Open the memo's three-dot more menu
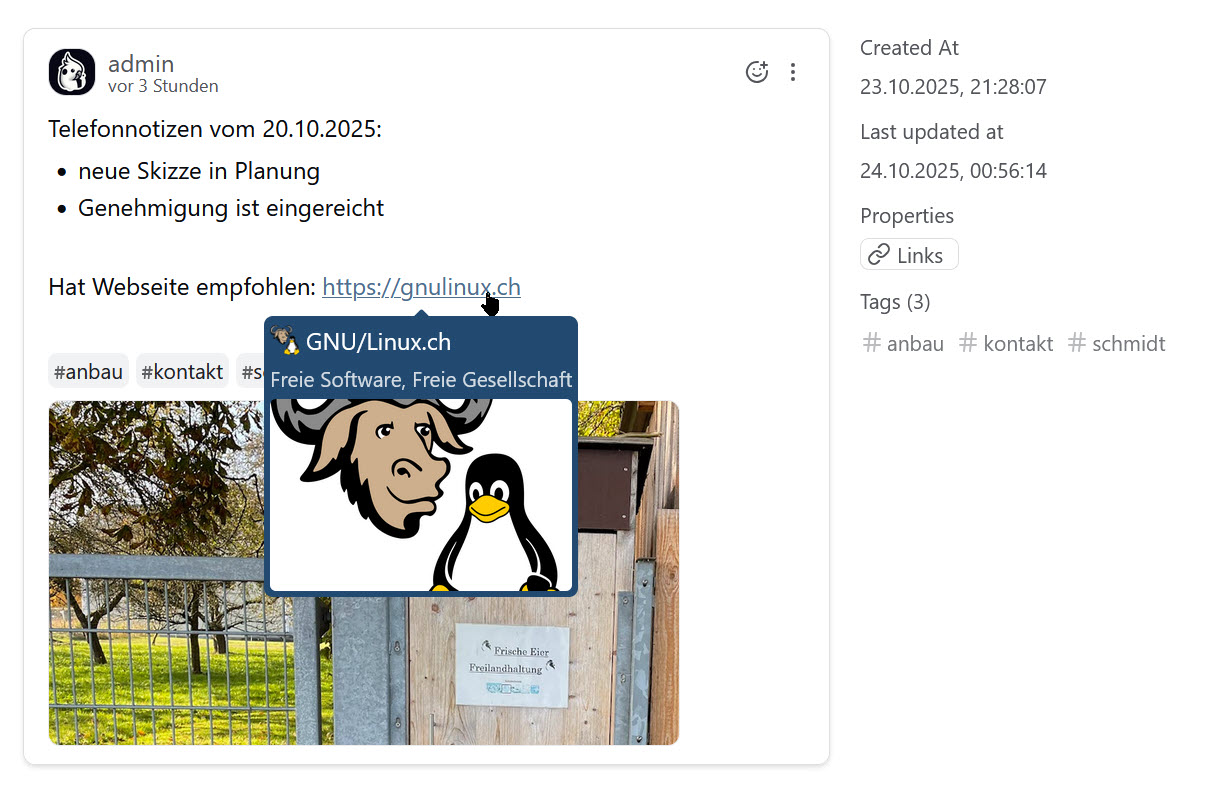This screenshot has width=1217, height=790. click(x=793, y=72)
